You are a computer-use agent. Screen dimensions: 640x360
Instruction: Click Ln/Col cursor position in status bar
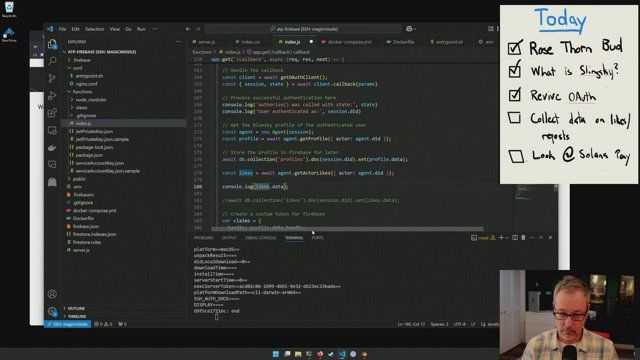(411, 324)
